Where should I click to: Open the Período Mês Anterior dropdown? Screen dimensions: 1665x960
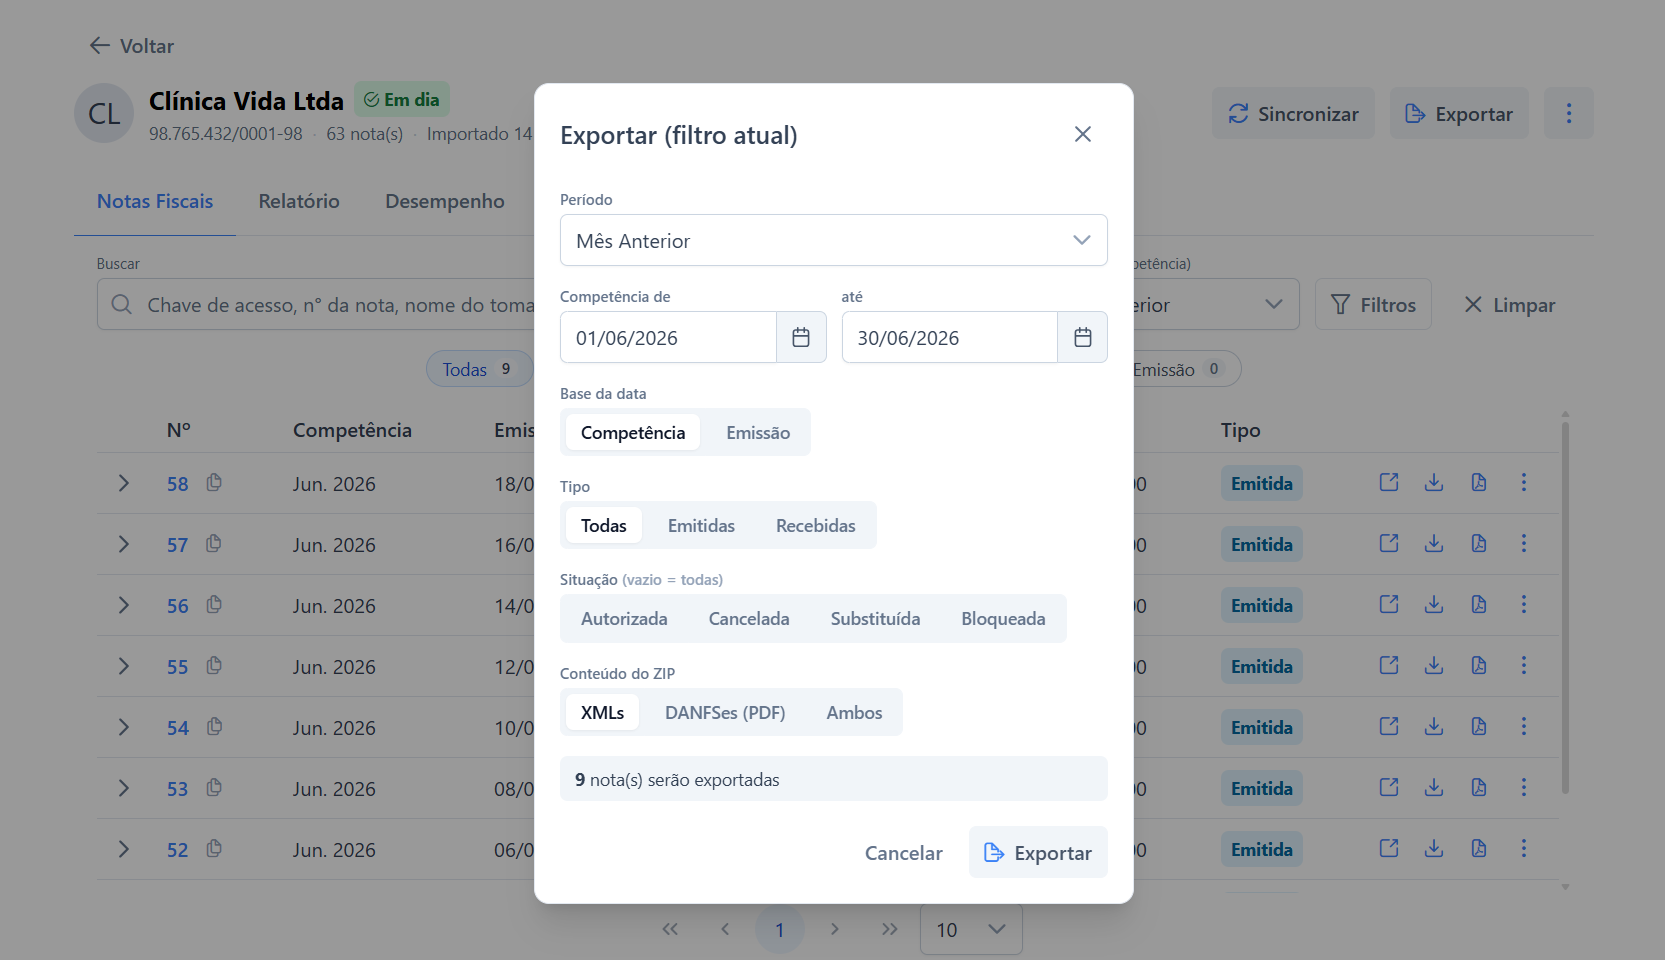pos(833,240)
